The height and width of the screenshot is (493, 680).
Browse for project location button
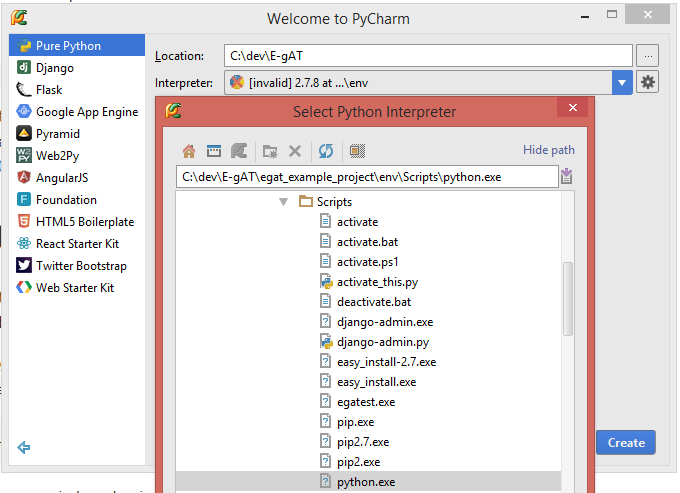click(647, 56)
